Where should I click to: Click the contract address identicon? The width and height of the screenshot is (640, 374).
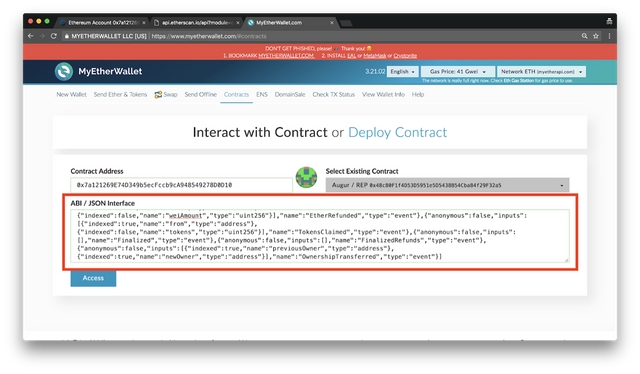306,177
